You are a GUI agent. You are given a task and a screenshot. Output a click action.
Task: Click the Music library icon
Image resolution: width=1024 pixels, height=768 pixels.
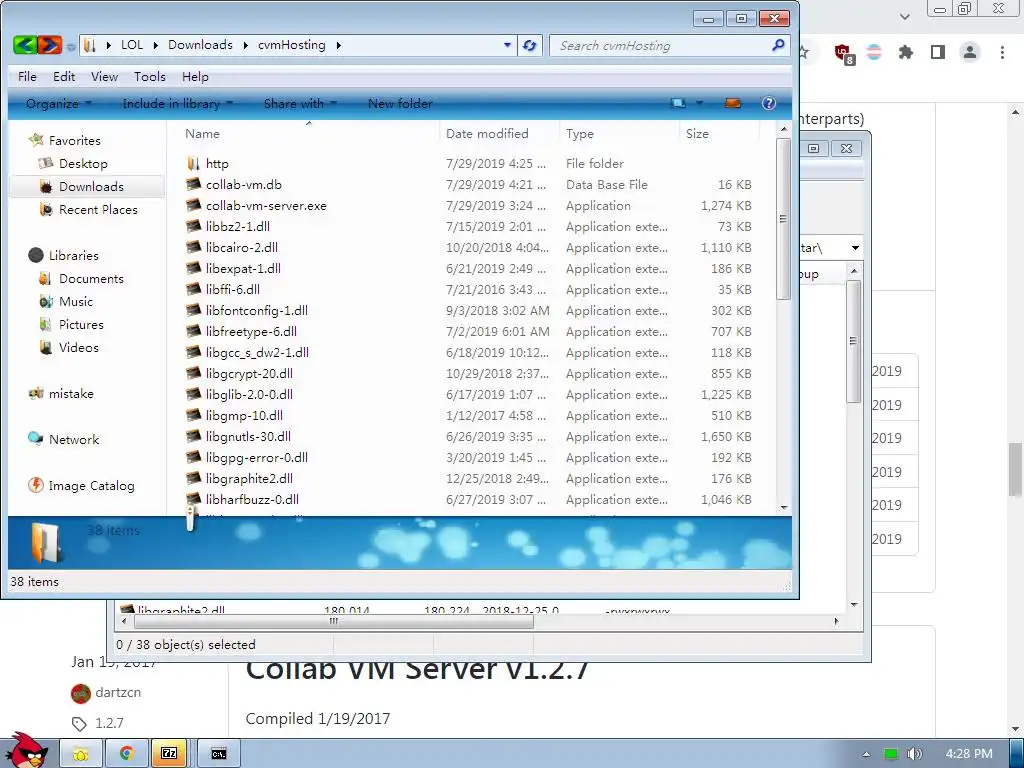(x=46, y=301)
